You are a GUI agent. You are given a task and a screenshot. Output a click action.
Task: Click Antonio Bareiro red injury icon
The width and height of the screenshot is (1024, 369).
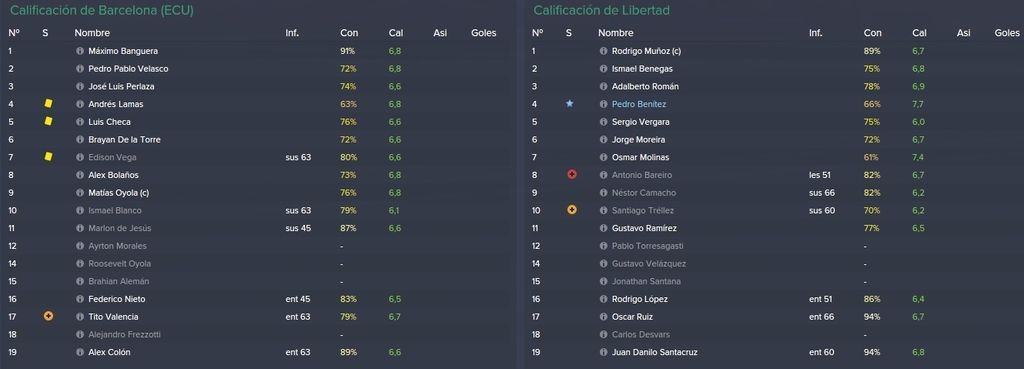coord(571,174)
